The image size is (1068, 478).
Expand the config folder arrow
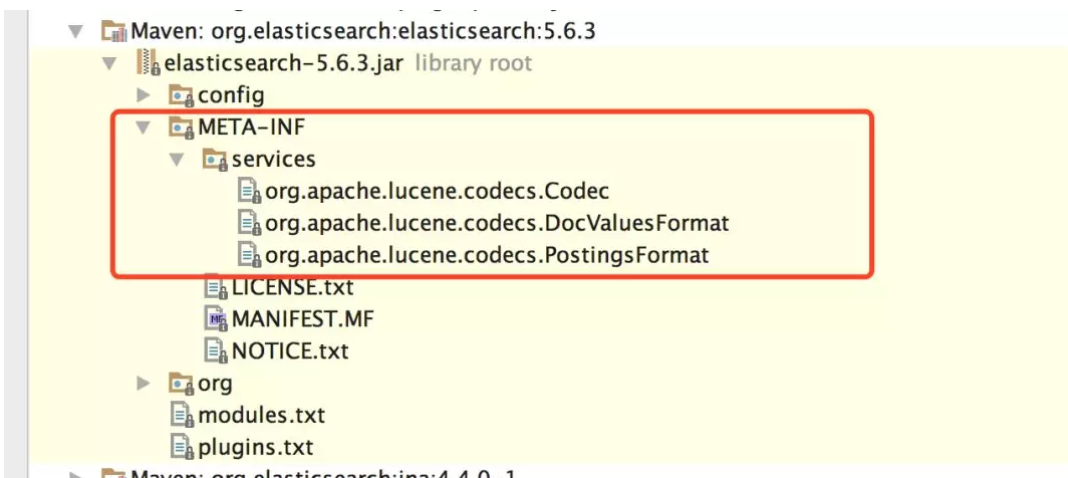click(142, 95)
